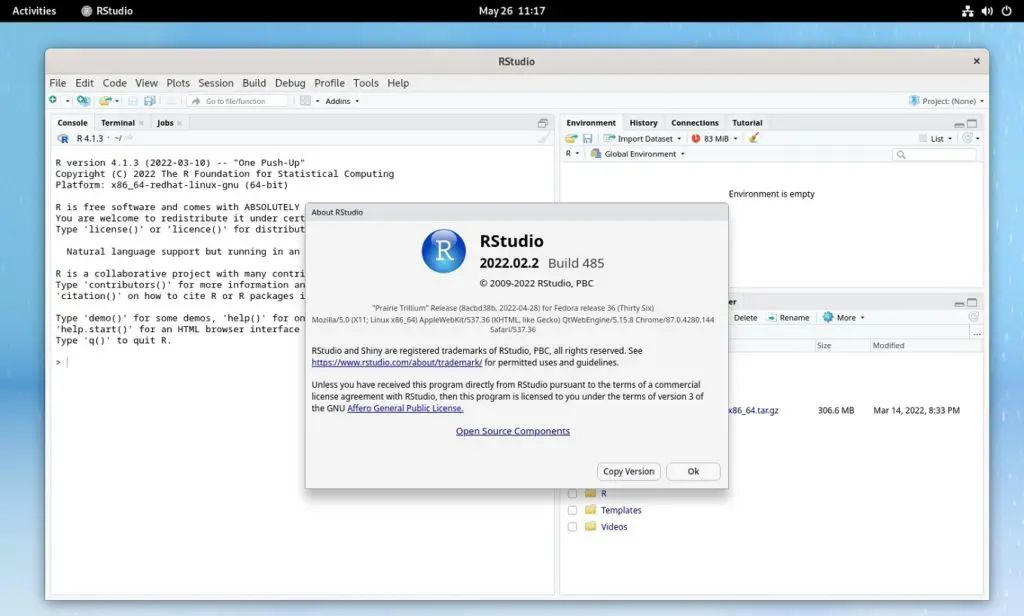
Task: Select the Templates folder checkbox
Action: pyautogui.click(x=572, y=510)
